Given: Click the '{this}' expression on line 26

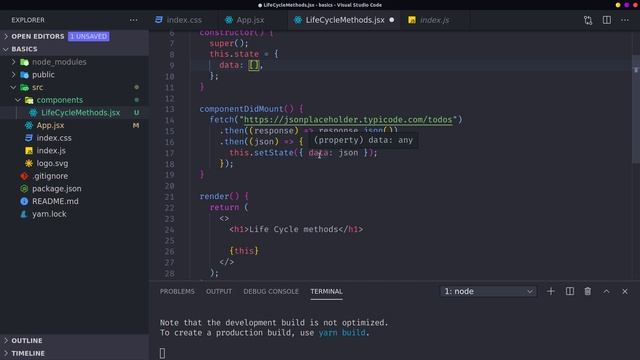Looking at the screenshot, I should tap(244, 251).
